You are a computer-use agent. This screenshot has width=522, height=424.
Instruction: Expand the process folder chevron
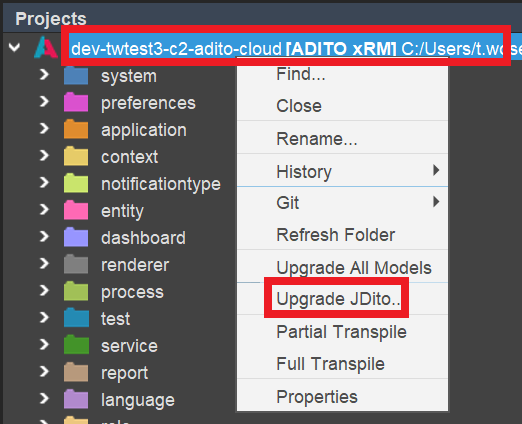pyautogui.click(x=44, y=291)
